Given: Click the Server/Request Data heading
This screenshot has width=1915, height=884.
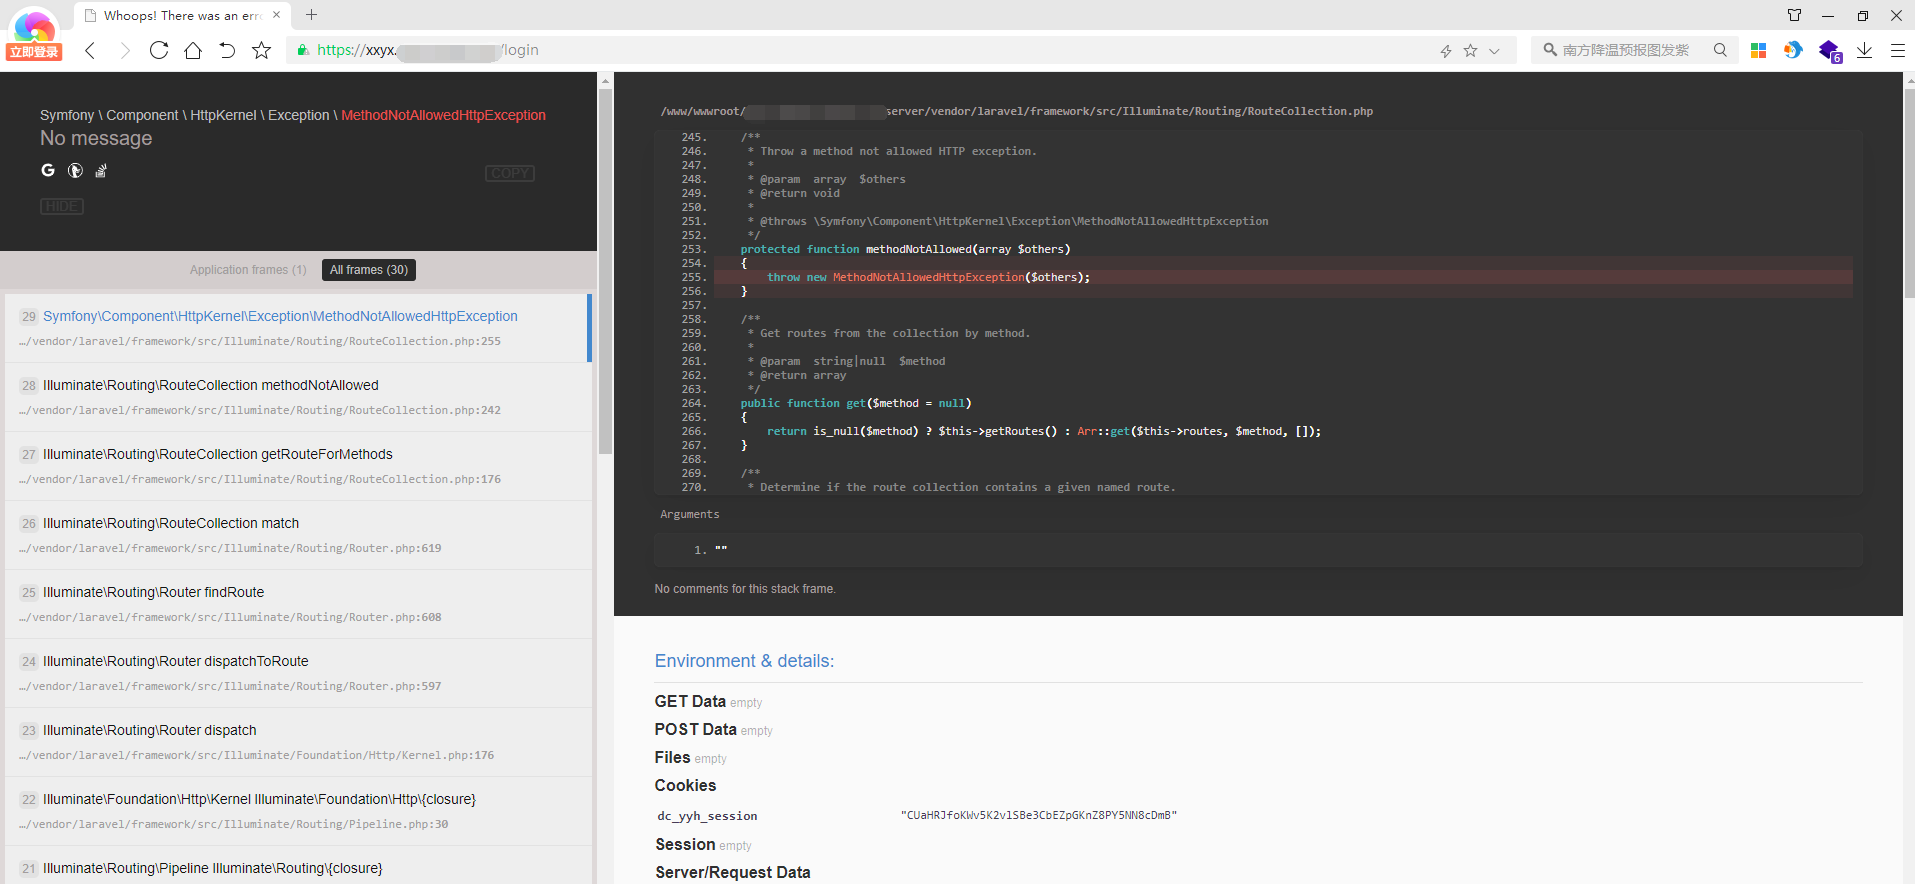Looking at the screenshot, I should 733,872.
